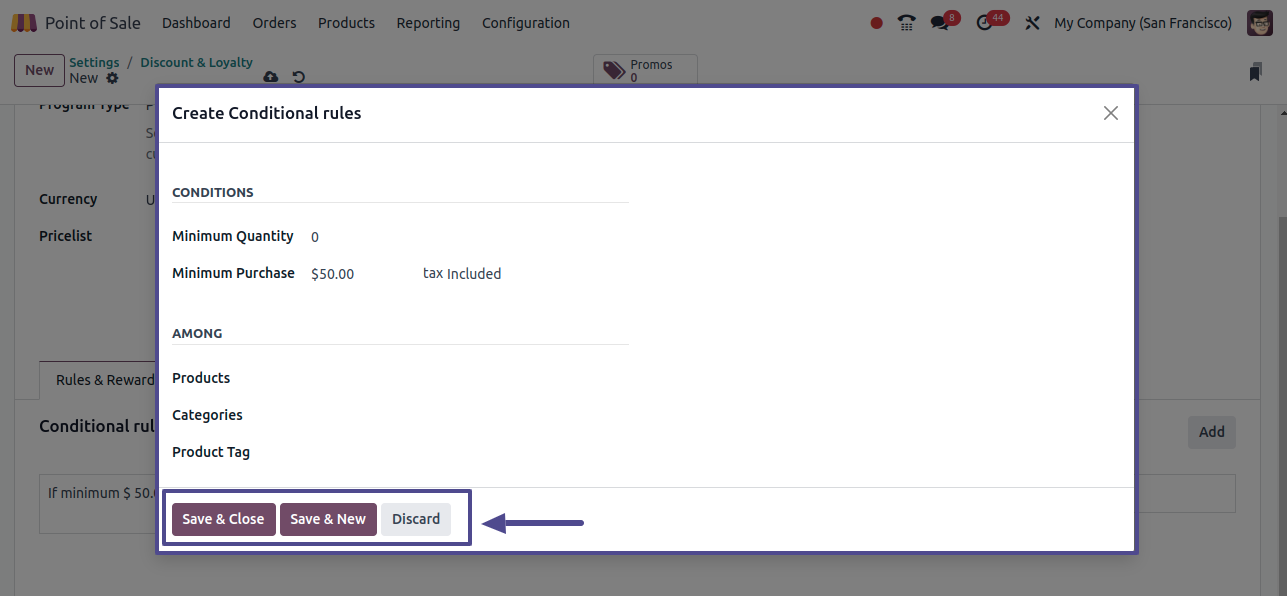Viewport: 1287px width, 596px height.
Task: Click the AMONG section heading
Action: tap(197, 333)
